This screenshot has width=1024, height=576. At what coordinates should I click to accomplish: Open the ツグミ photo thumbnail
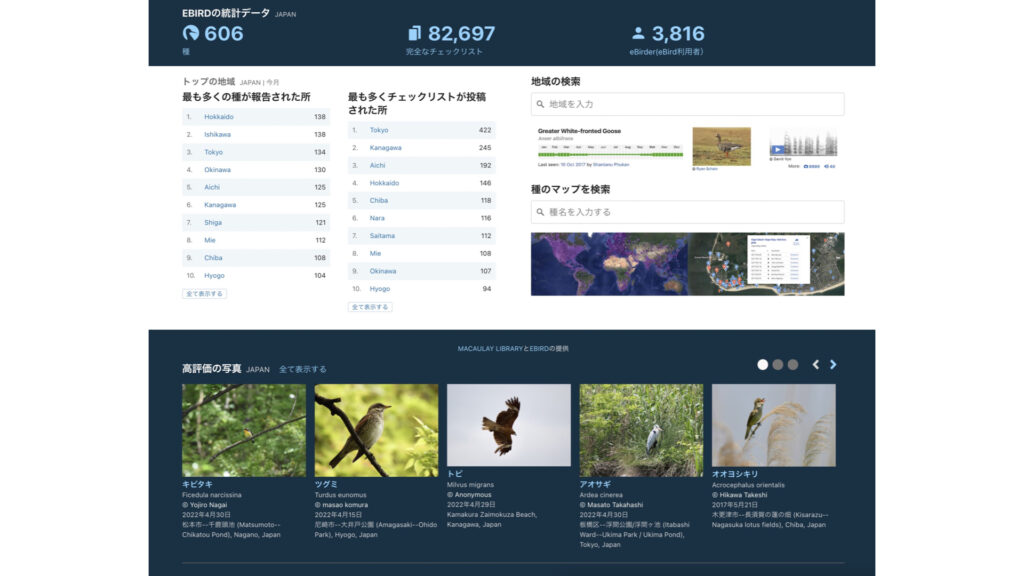tap(376, 430)
